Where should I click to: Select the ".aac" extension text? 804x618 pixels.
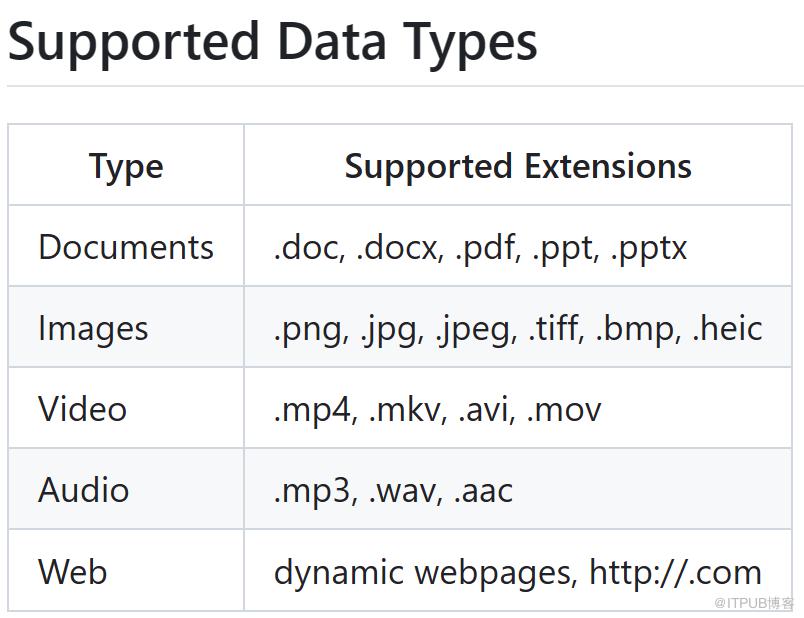pos(483,490)
